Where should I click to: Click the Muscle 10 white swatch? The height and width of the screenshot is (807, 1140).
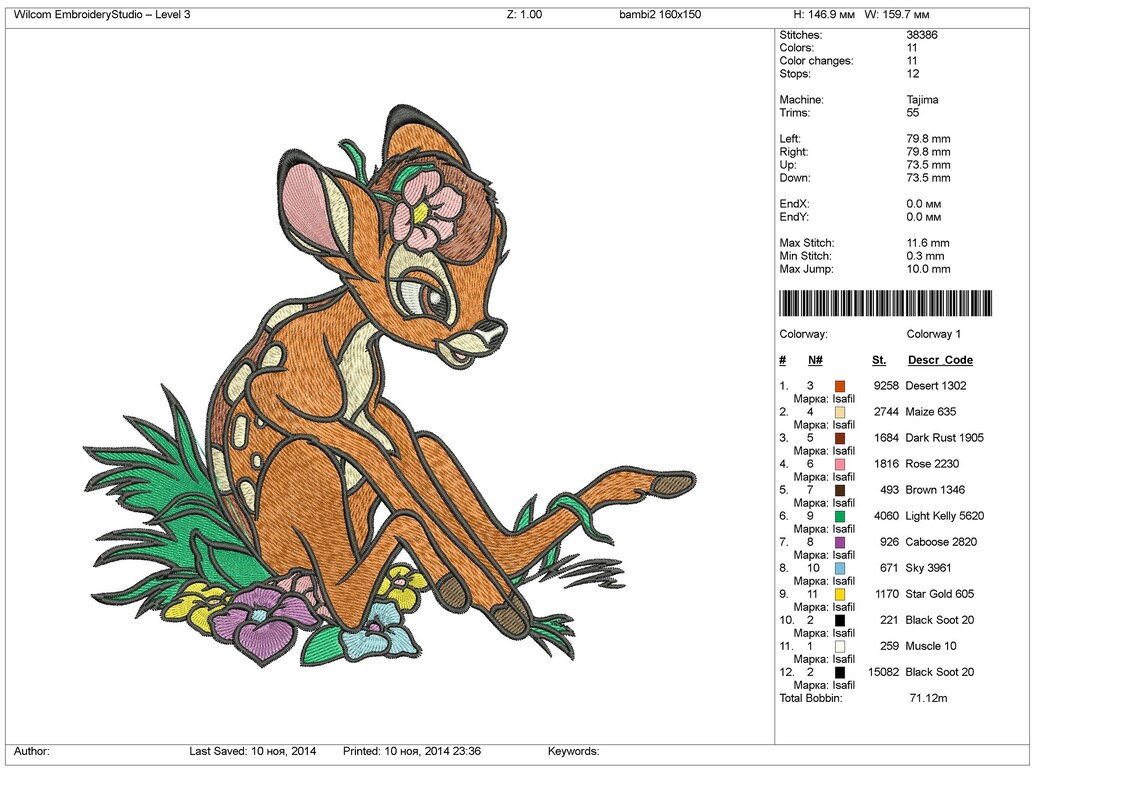[x=840, y=645]
